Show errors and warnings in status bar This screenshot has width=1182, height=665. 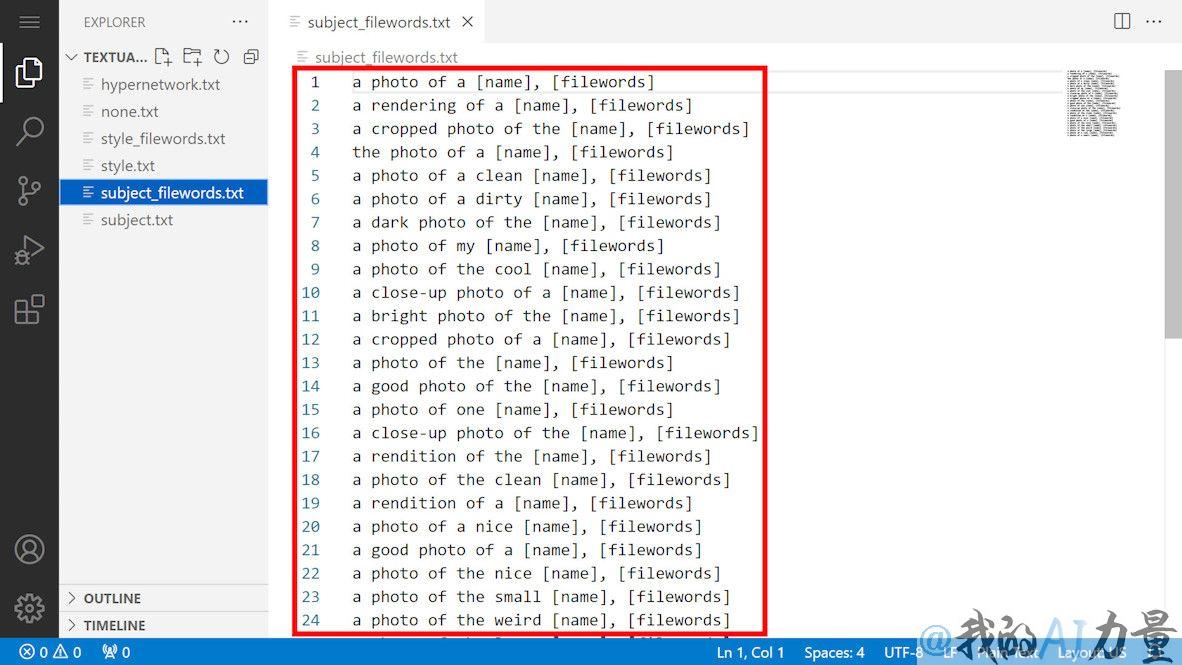pyautogui.click(x=51, y=651)
